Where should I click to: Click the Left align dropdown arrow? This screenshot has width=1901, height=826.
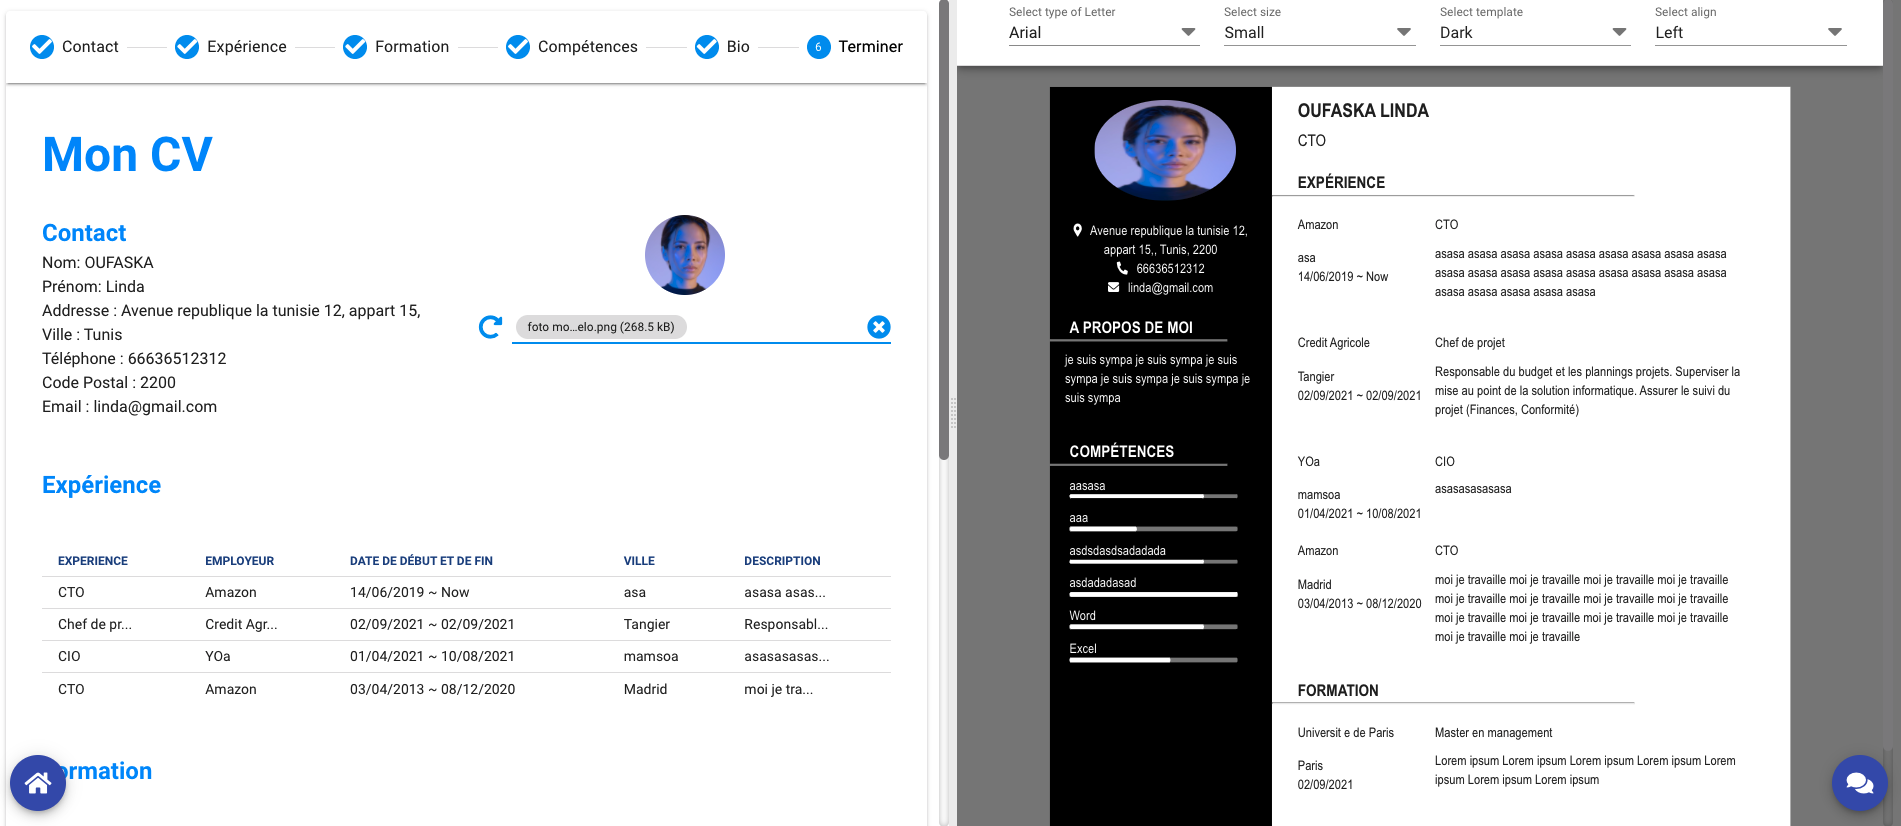point(1835,32)
